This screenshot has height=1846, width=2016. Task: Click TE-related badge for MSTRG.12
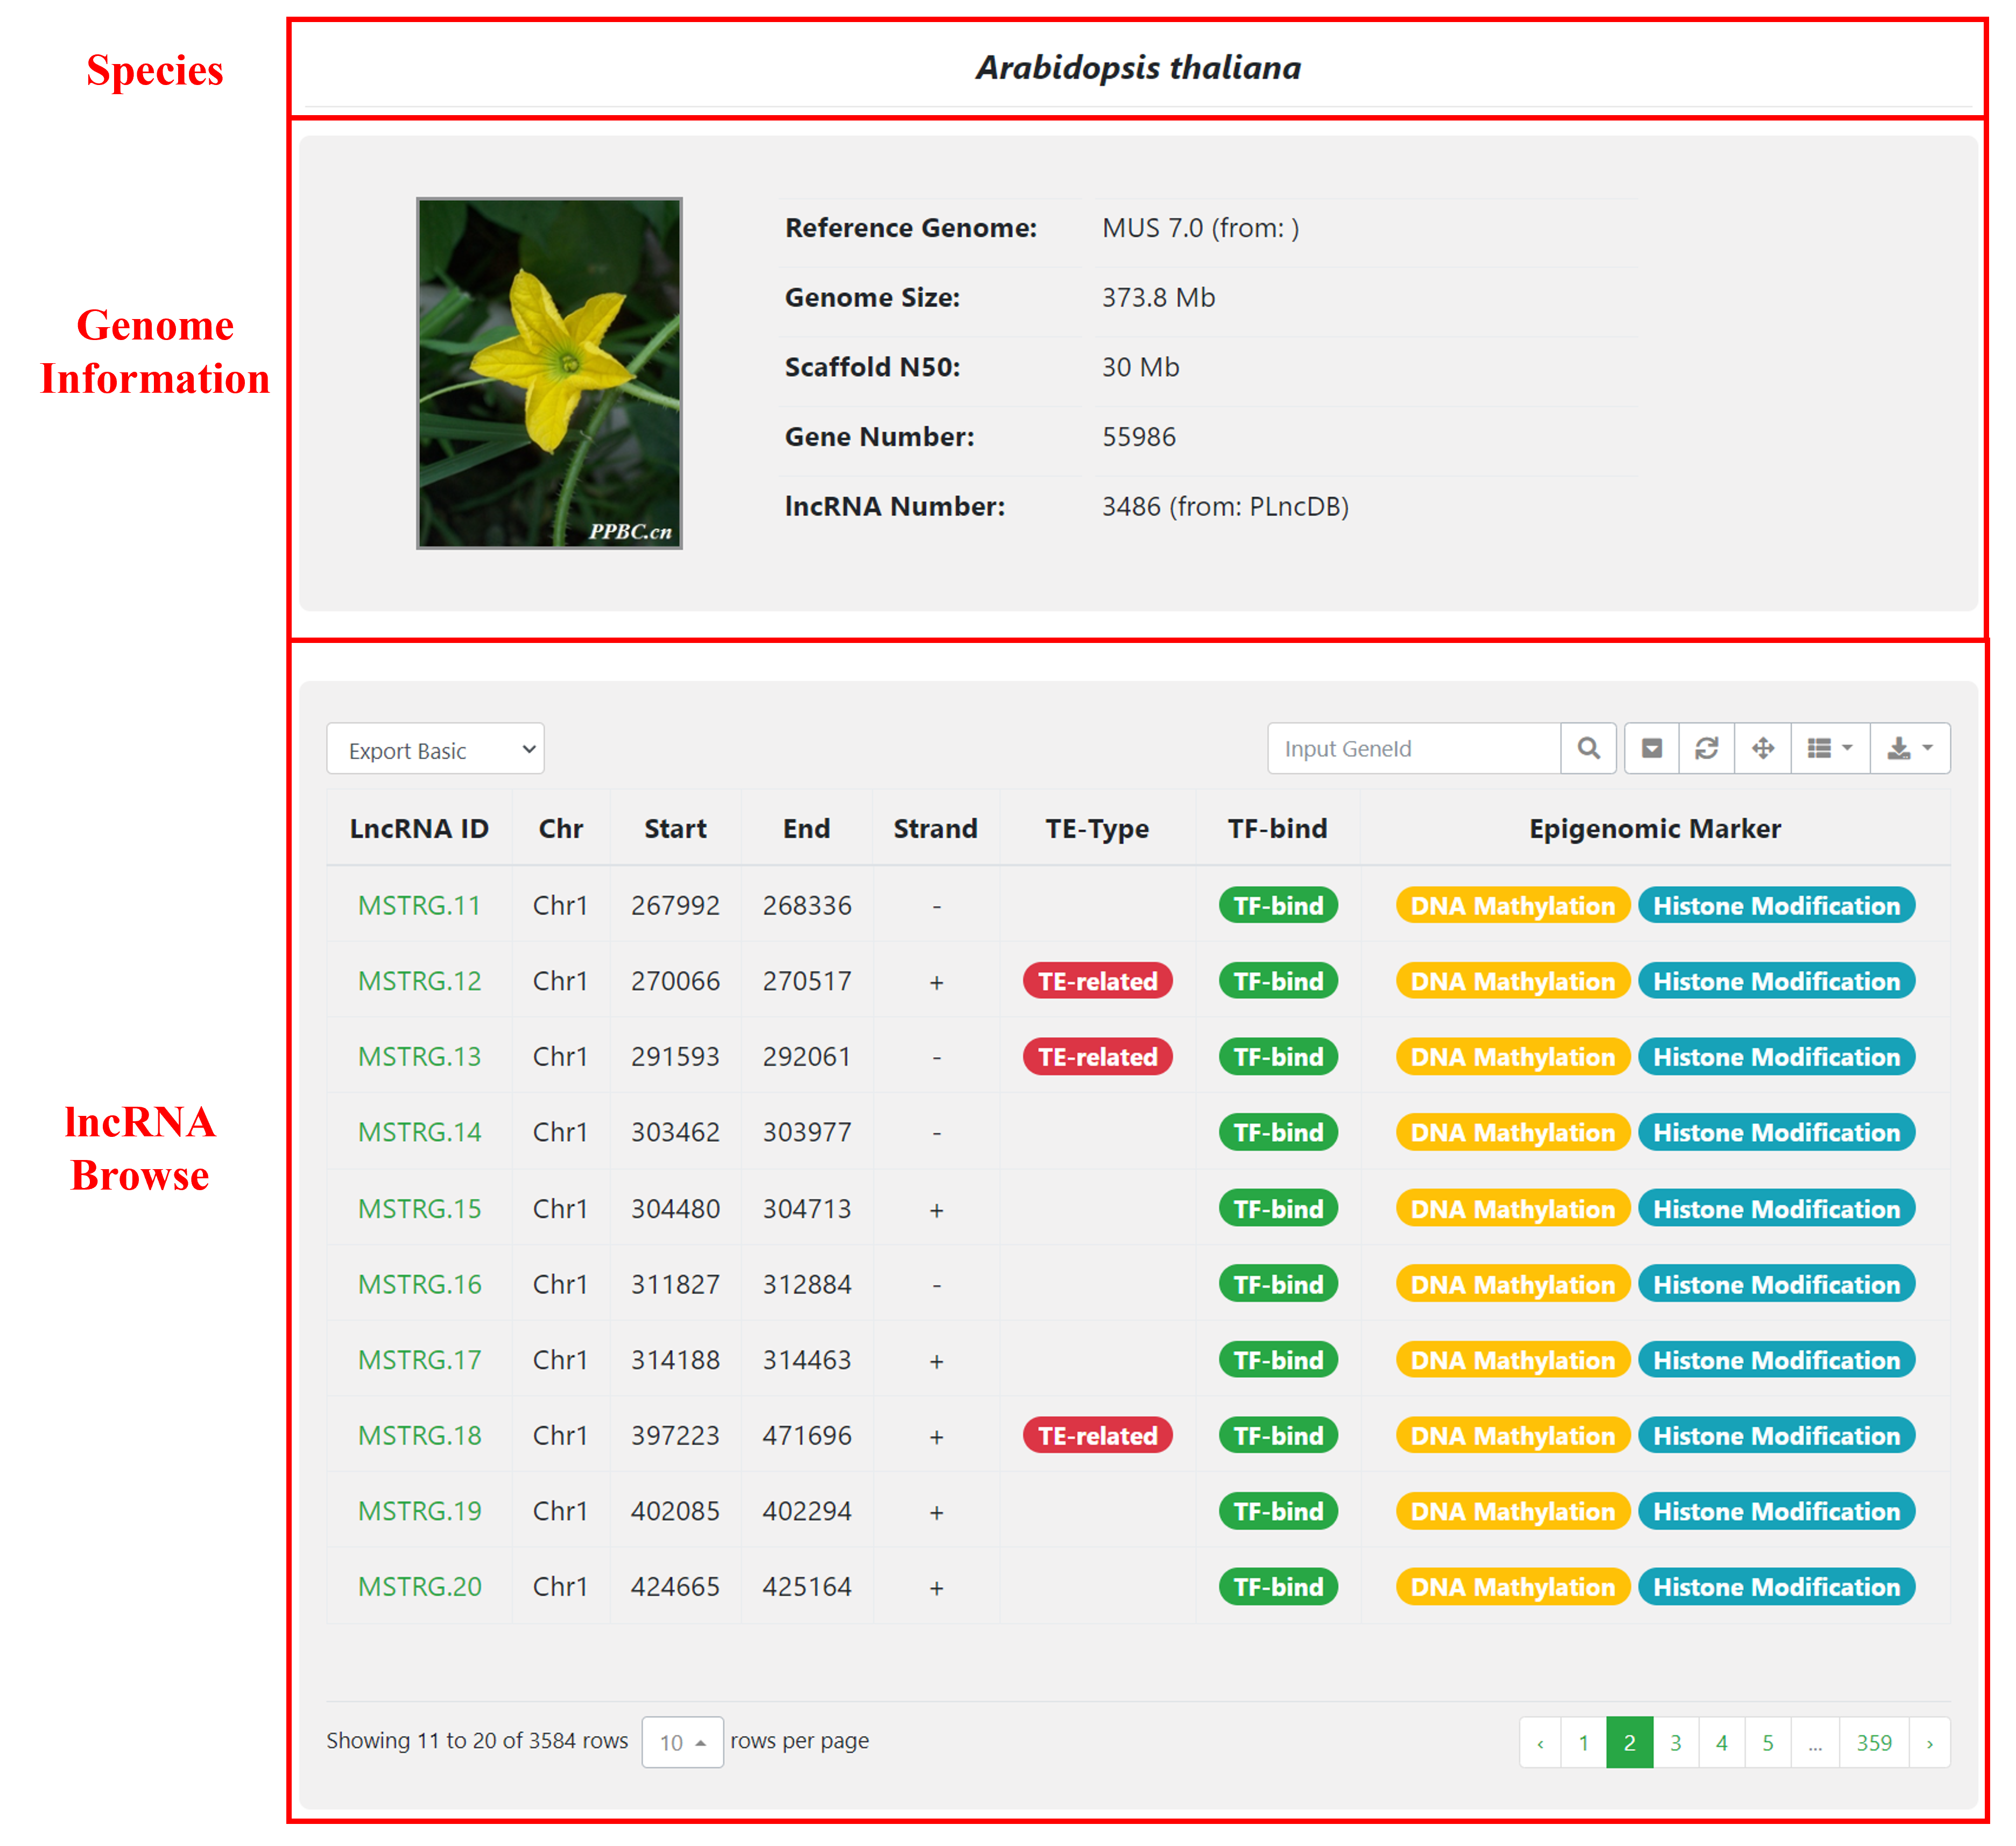(x=1097, y=981)
